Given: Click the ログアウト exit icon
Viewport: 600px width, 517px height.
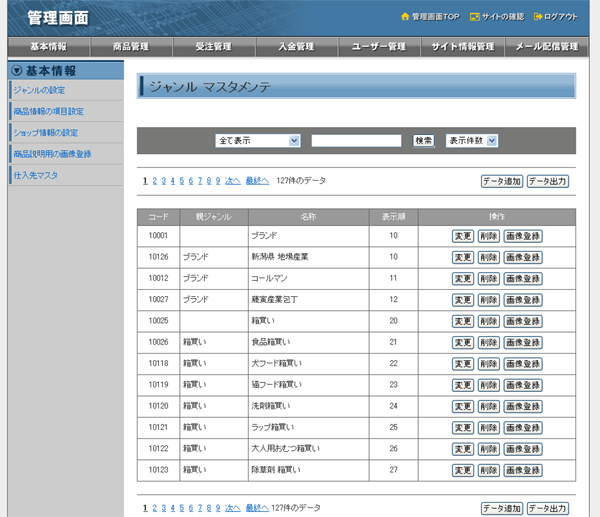Looking at the screenshot, I should coord(539,17).
